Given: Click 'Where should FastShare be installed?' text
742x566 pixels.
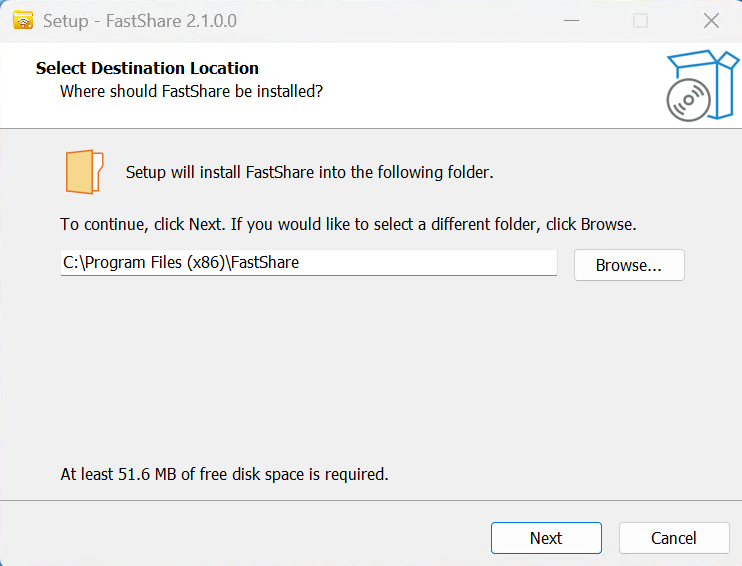Looking at the screenshot, I should tap(191, 91).
